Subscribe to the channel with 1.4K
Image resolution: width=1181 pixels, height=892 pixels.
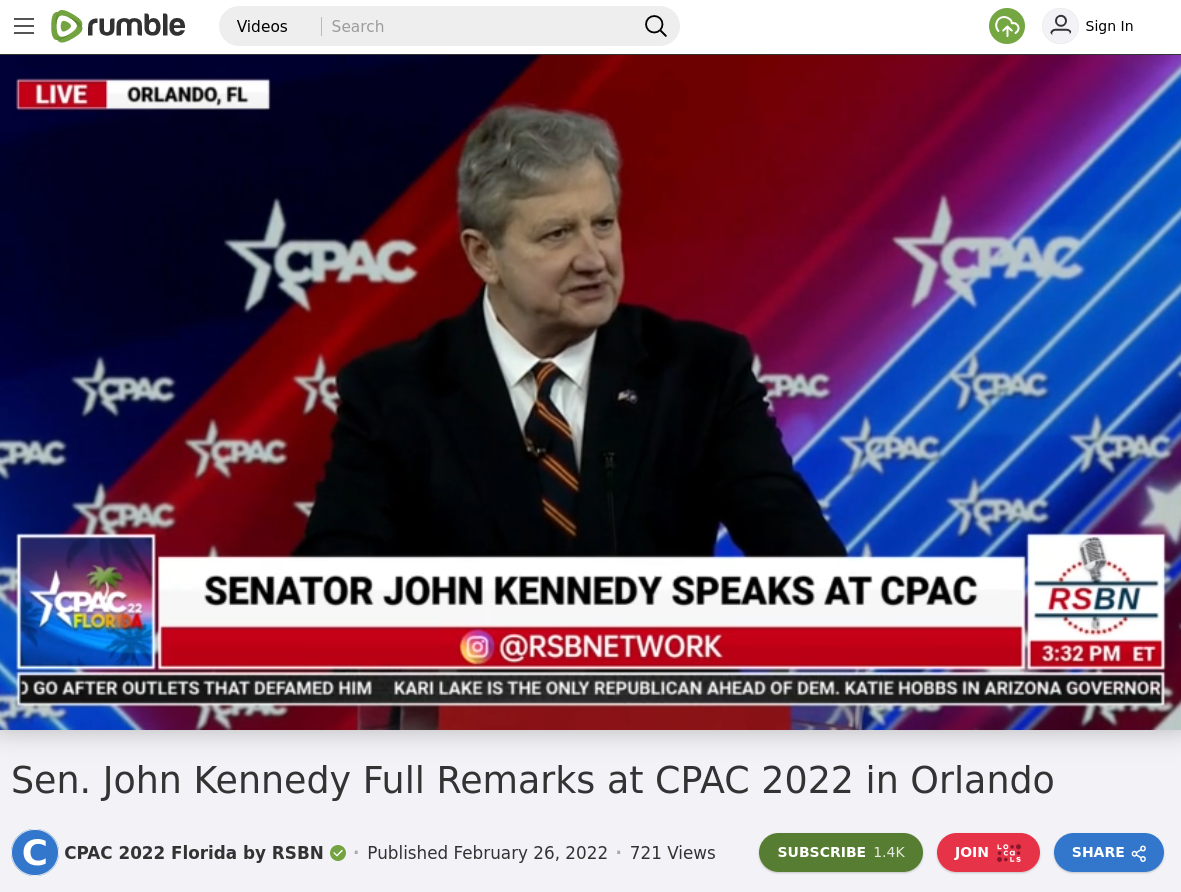841,853
